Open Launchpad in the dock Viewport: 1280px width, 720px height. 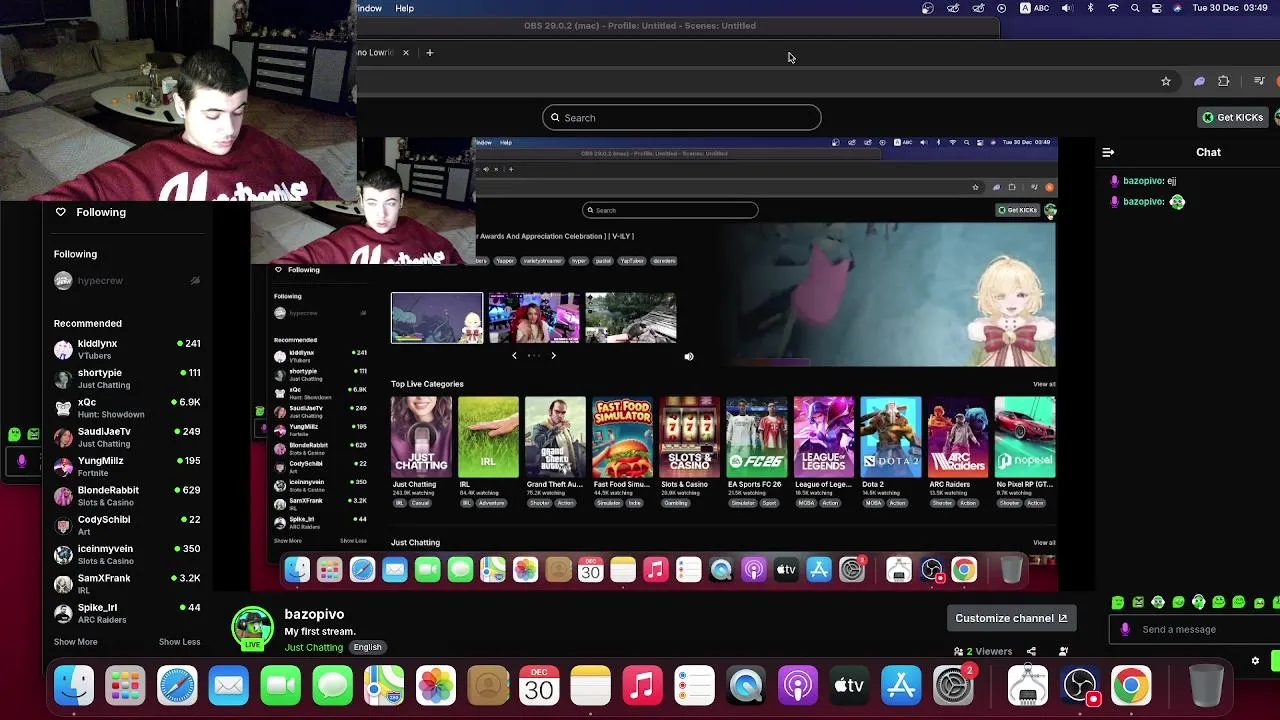(125, 686)
